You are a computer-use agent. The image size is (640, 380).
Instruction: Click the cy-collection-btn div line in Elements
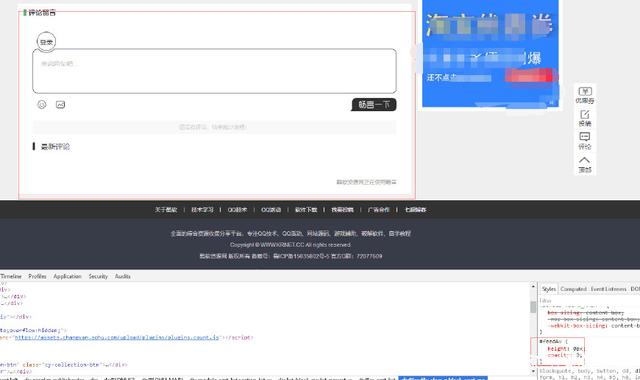click(x=64, y=364)
